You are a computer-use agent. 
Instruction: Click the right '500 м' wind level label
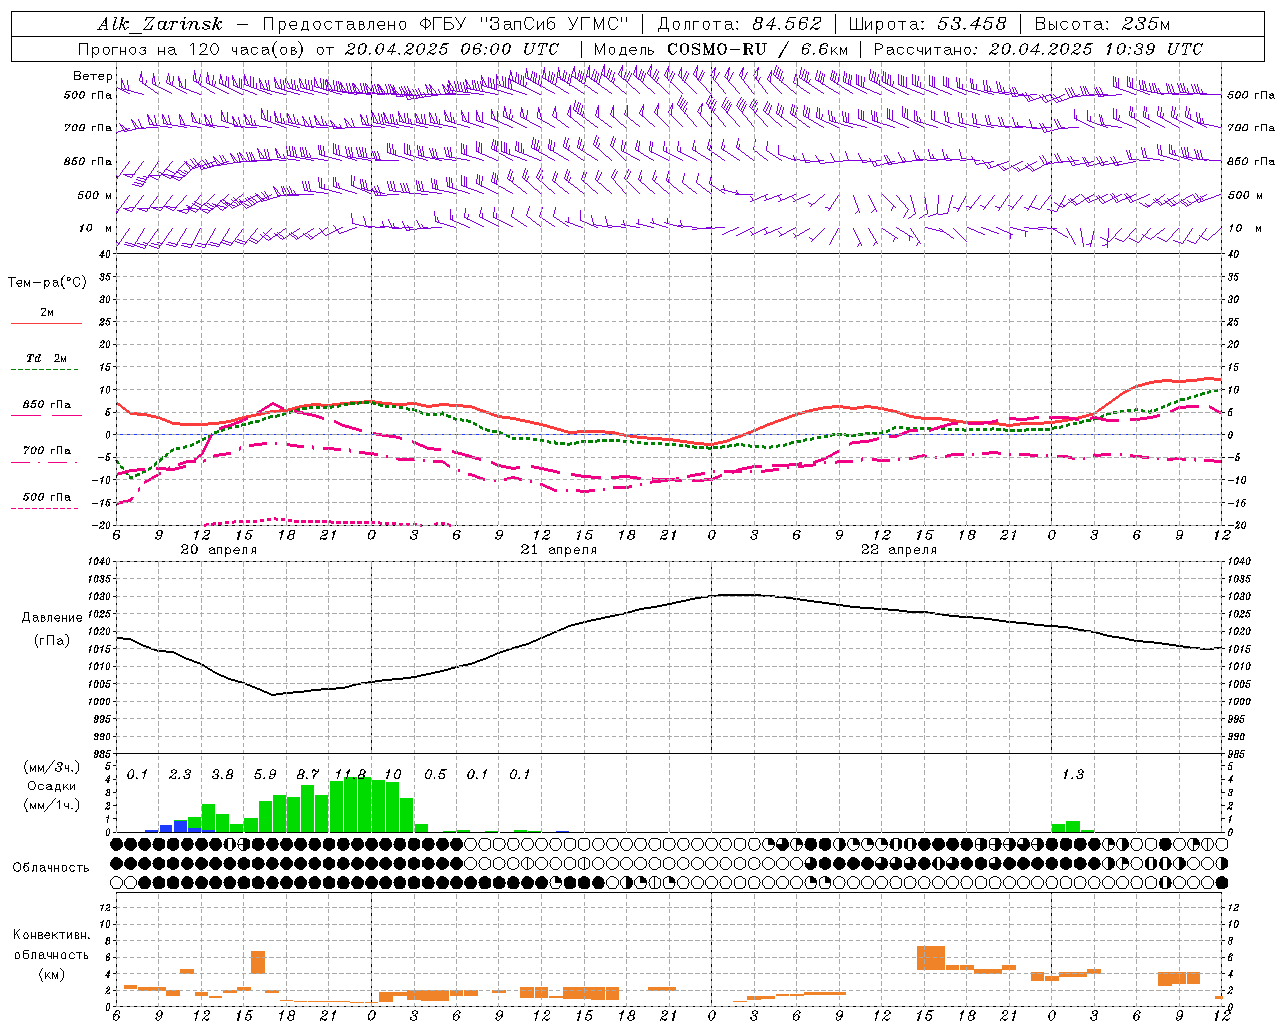(x=1246, y=195)
